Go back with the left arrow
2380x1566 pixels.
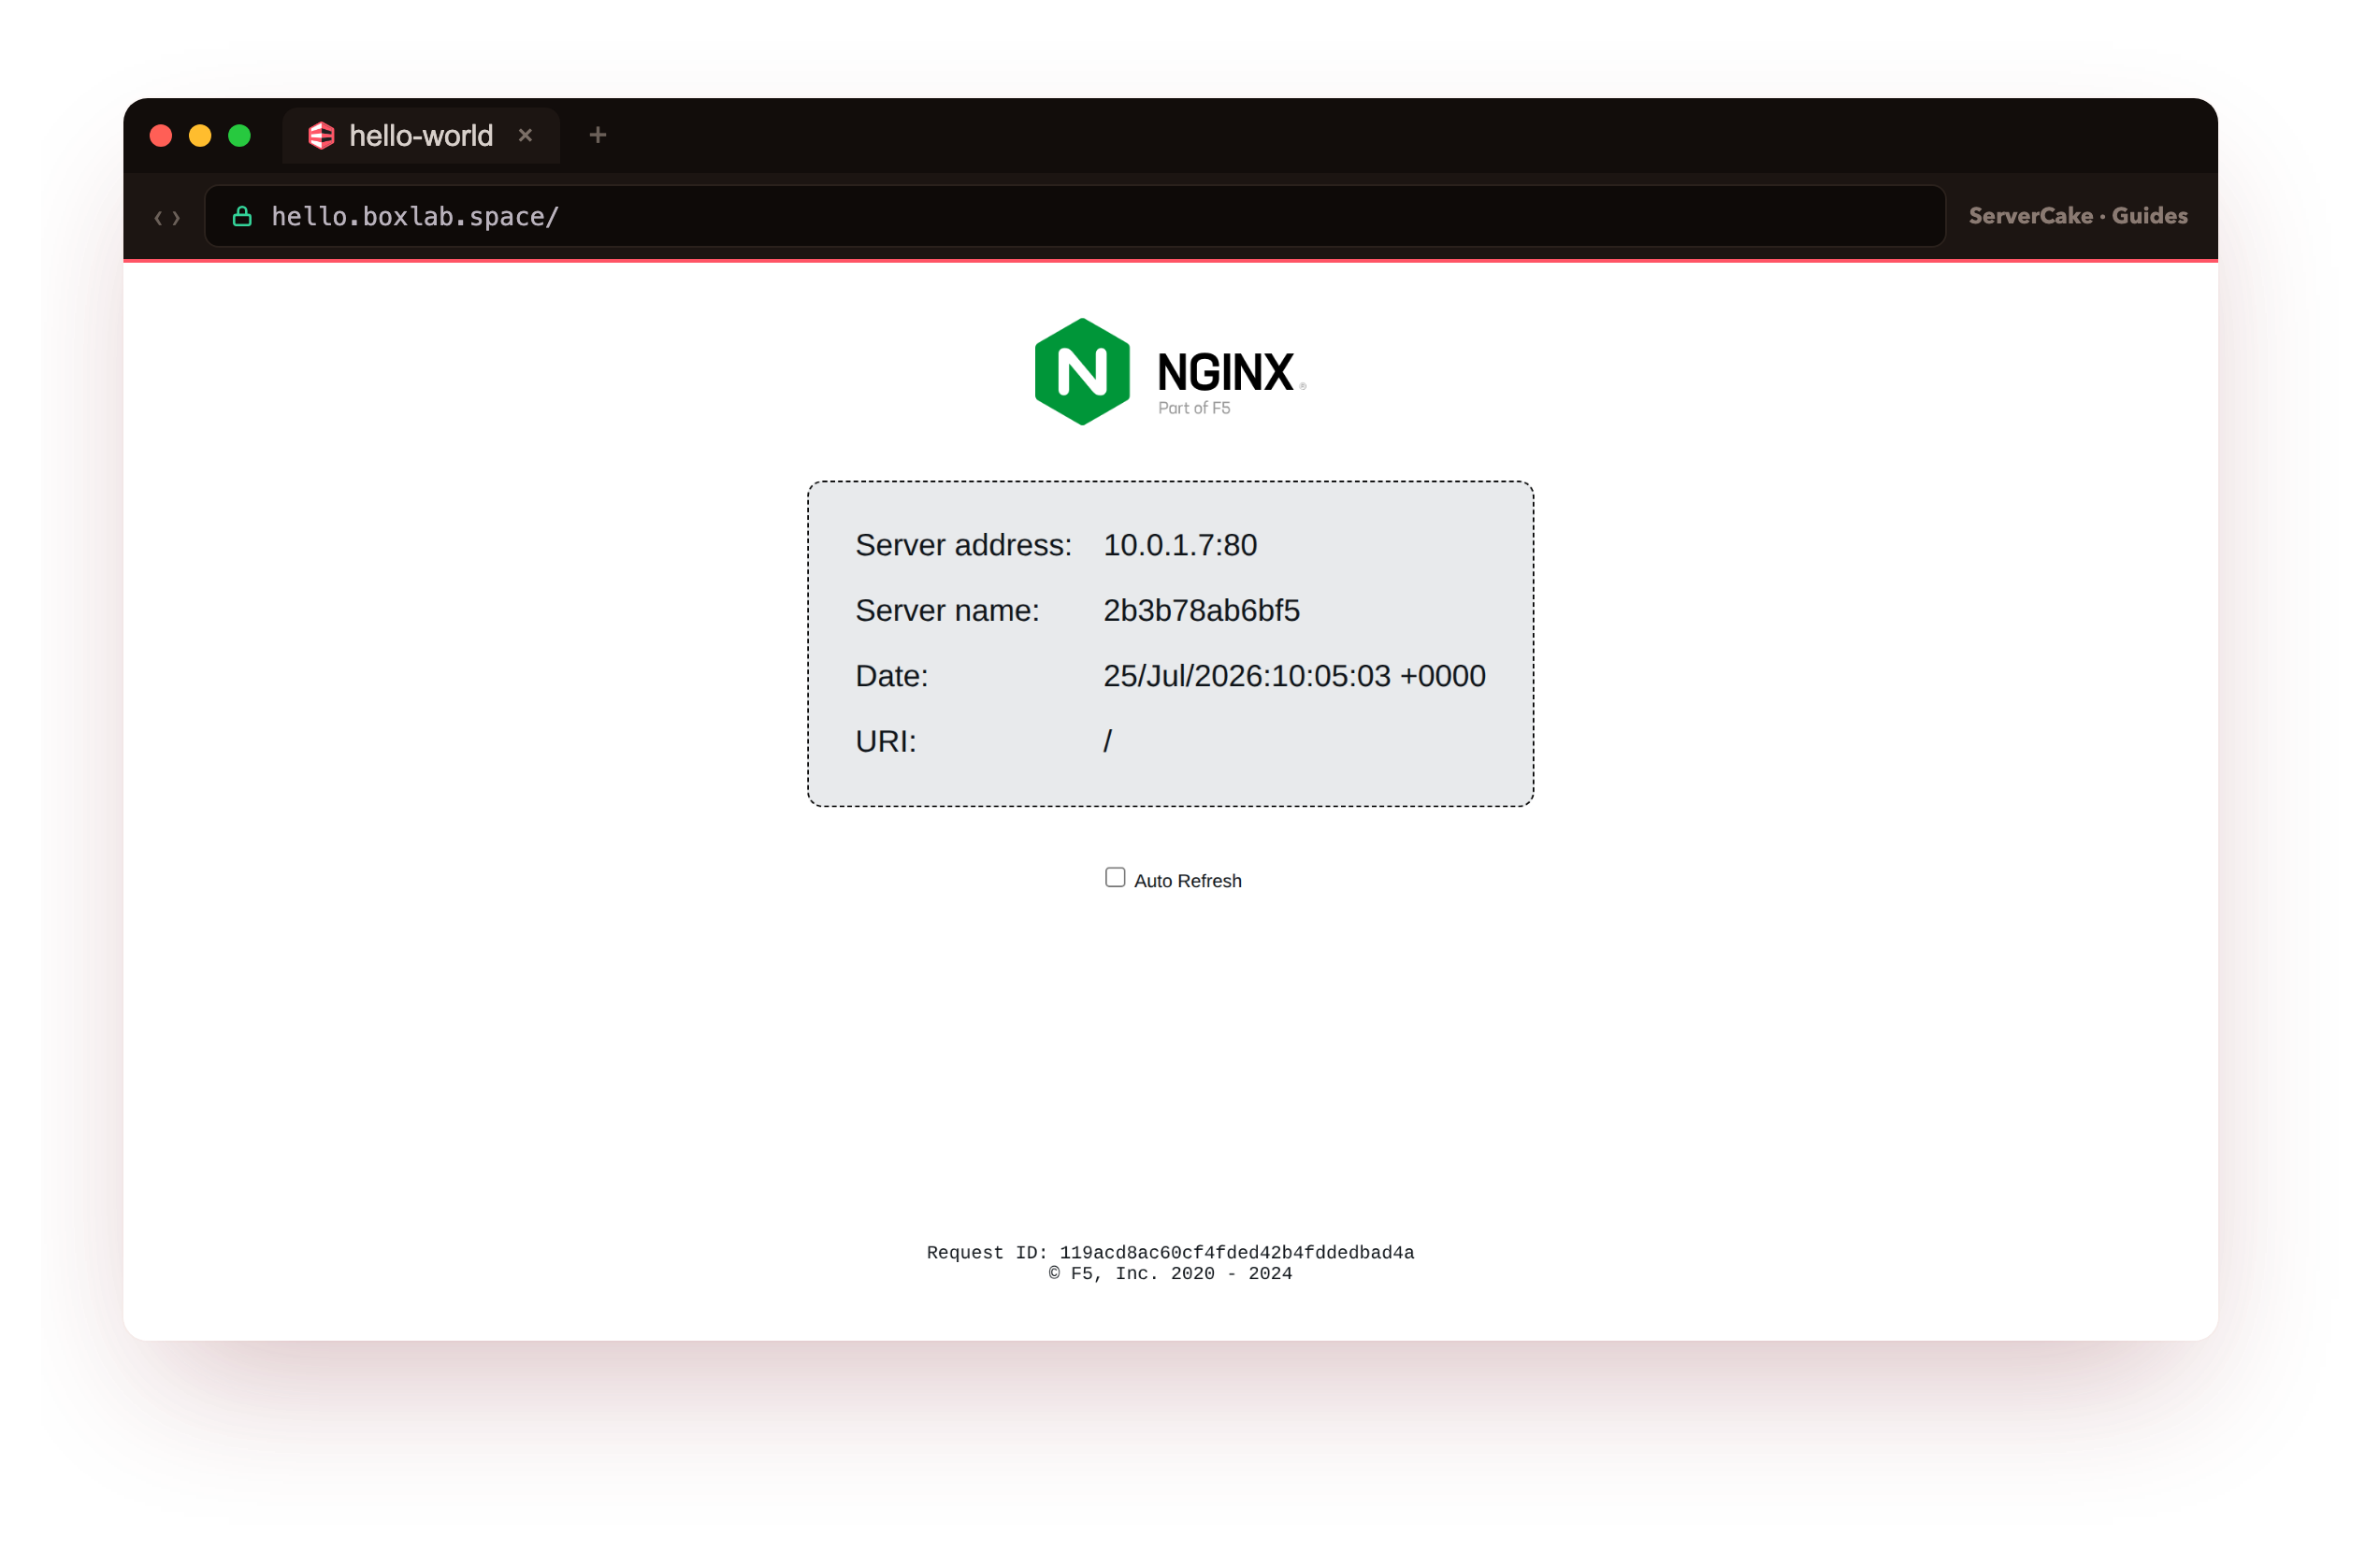(x=158, y=218)
